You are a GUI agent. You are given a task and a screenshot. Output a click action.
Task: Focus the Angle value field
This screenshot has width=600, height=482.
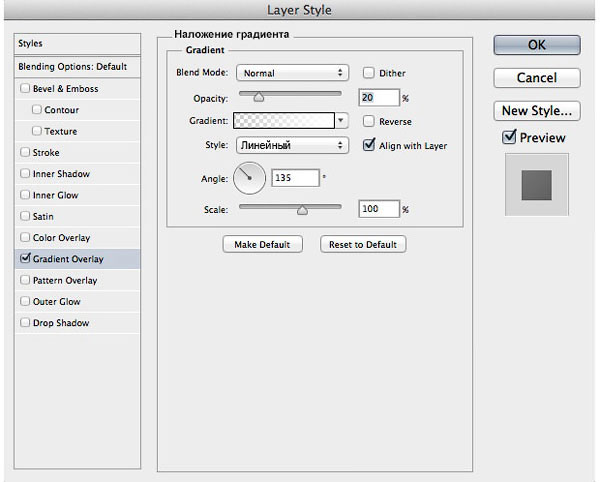[295, 178]
